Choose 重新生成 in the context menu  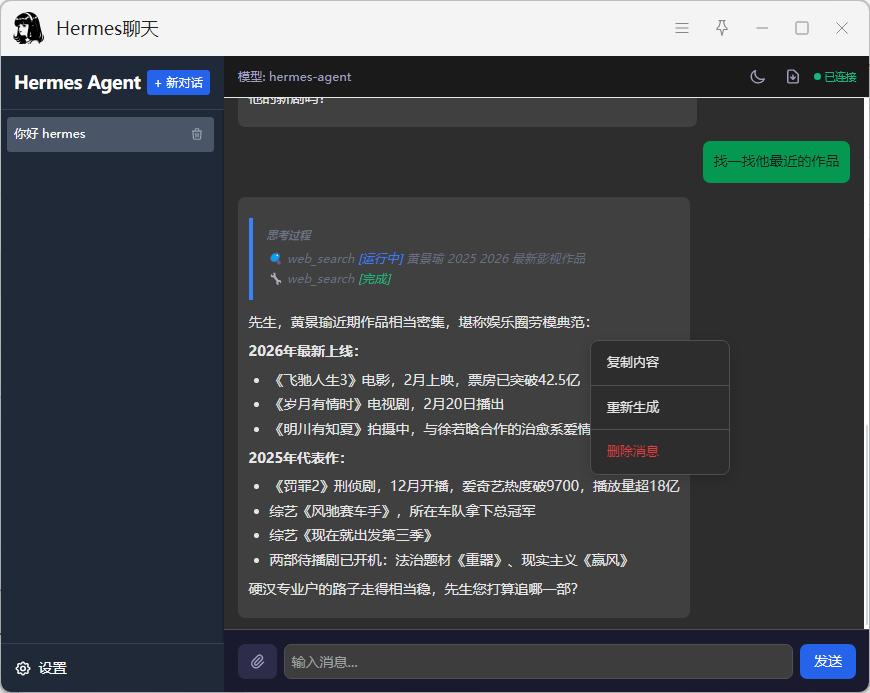click(x=660, y=407)
